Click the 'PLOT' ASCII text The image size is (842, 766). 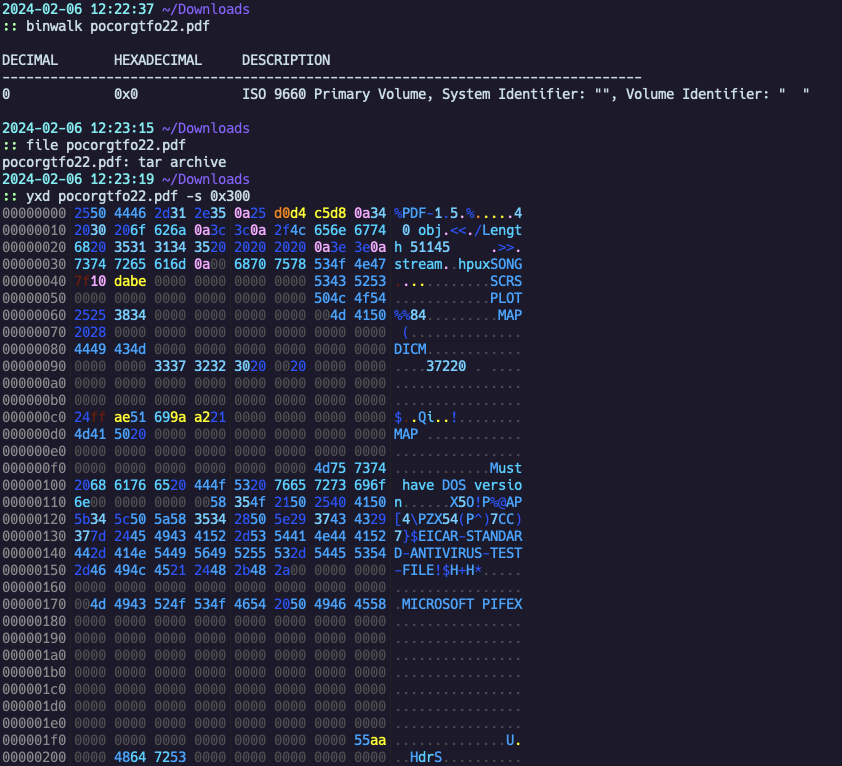[x=506, y=298]
